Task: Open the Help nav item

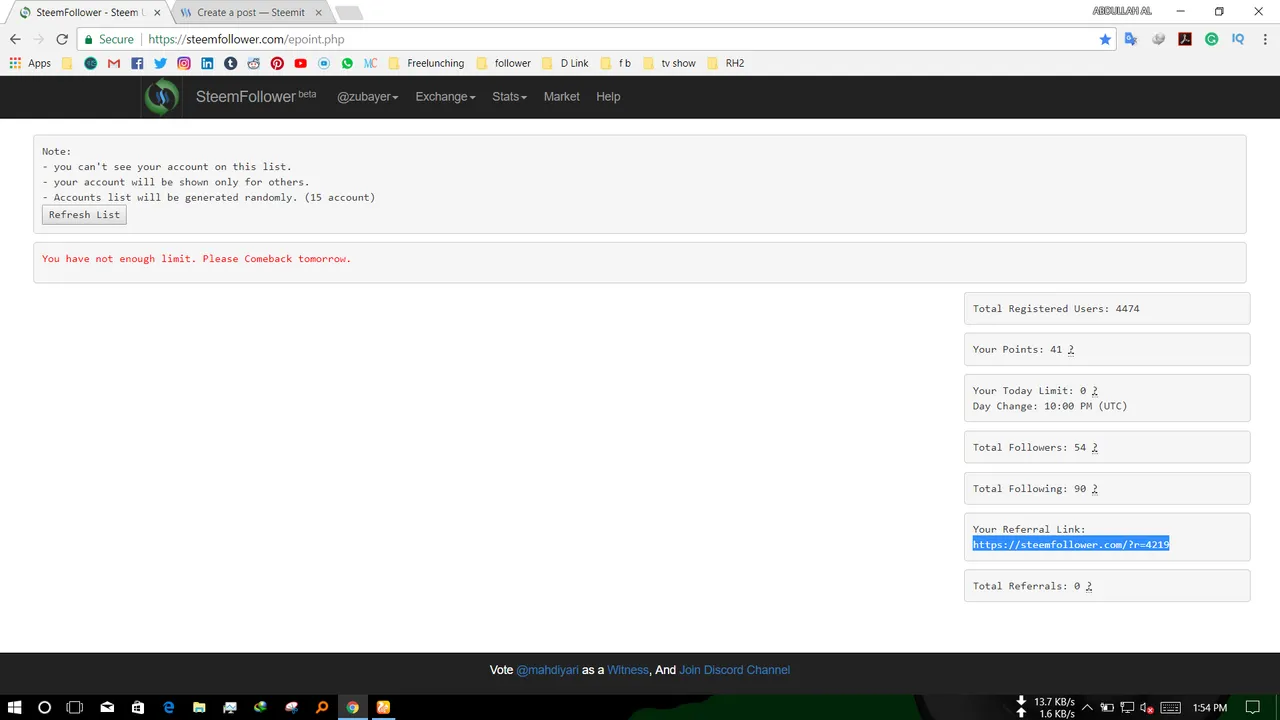Action: 608,97
